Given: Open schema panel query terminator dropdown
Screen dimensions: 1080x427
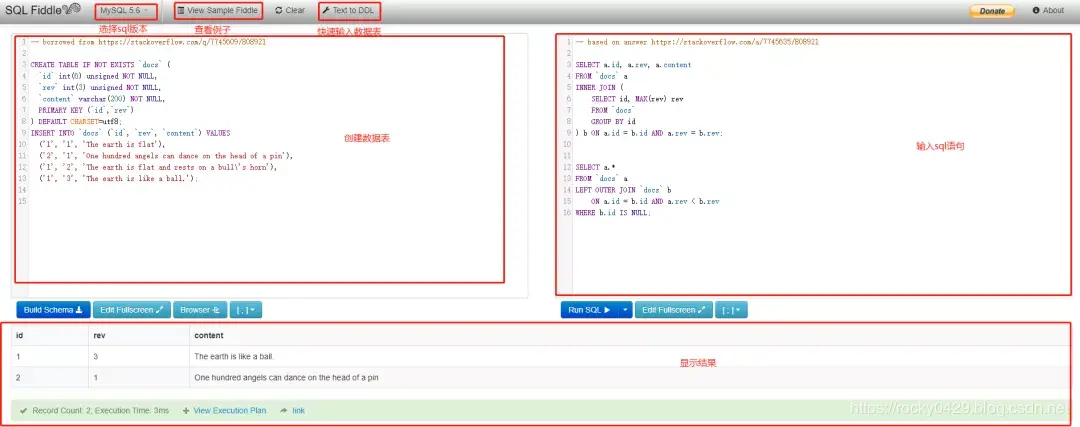Looking at the screenshot, I should [246, 310].
